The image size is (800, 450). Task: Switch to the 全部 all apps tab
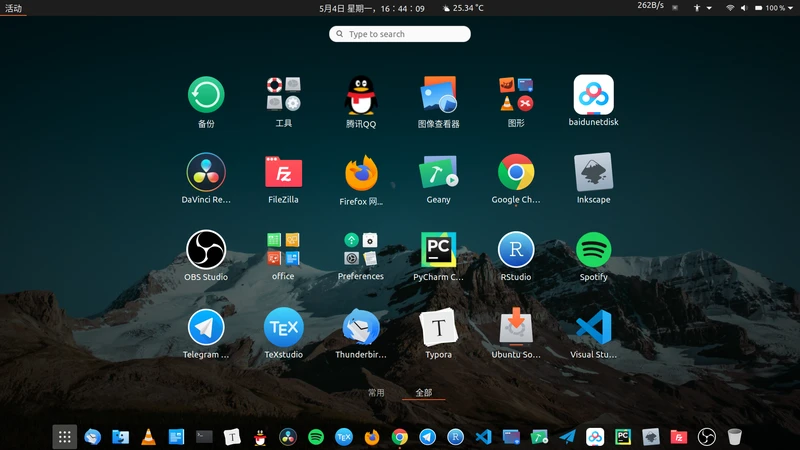(423, 392)
